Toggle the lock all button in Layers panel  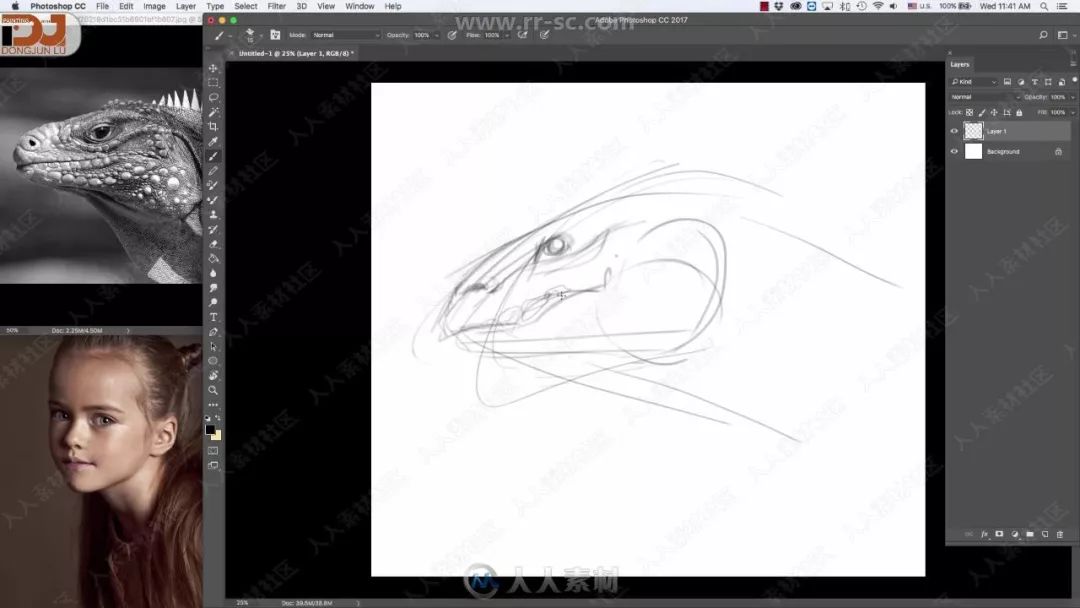(x=1019, y=112)
